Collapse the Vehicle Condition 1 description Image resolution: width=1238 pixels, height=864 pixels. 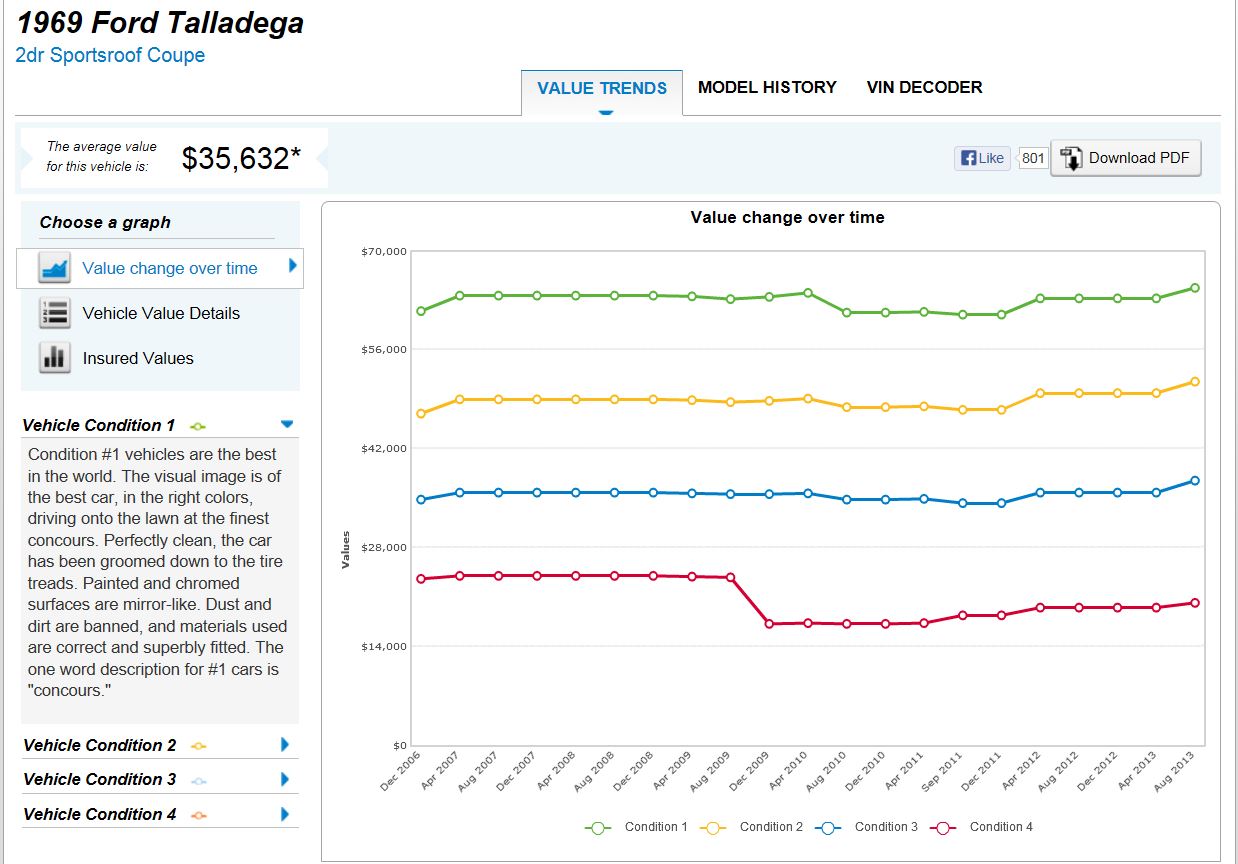[288, 424]
